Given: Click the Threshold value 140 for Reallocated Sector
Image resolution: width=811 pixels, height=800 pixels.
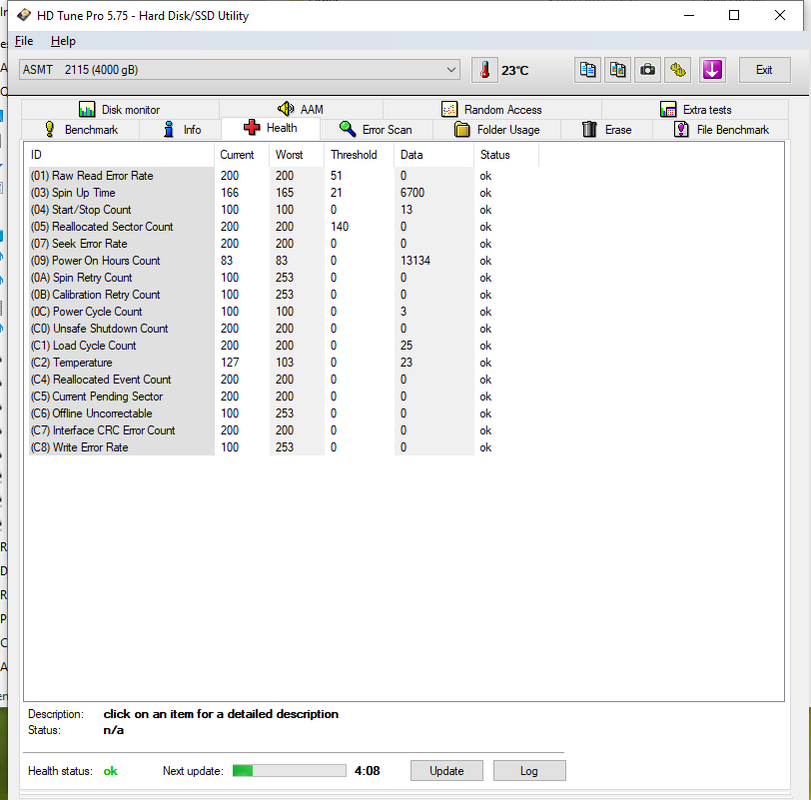Looking at the screenshot, I should coord(340,227).
